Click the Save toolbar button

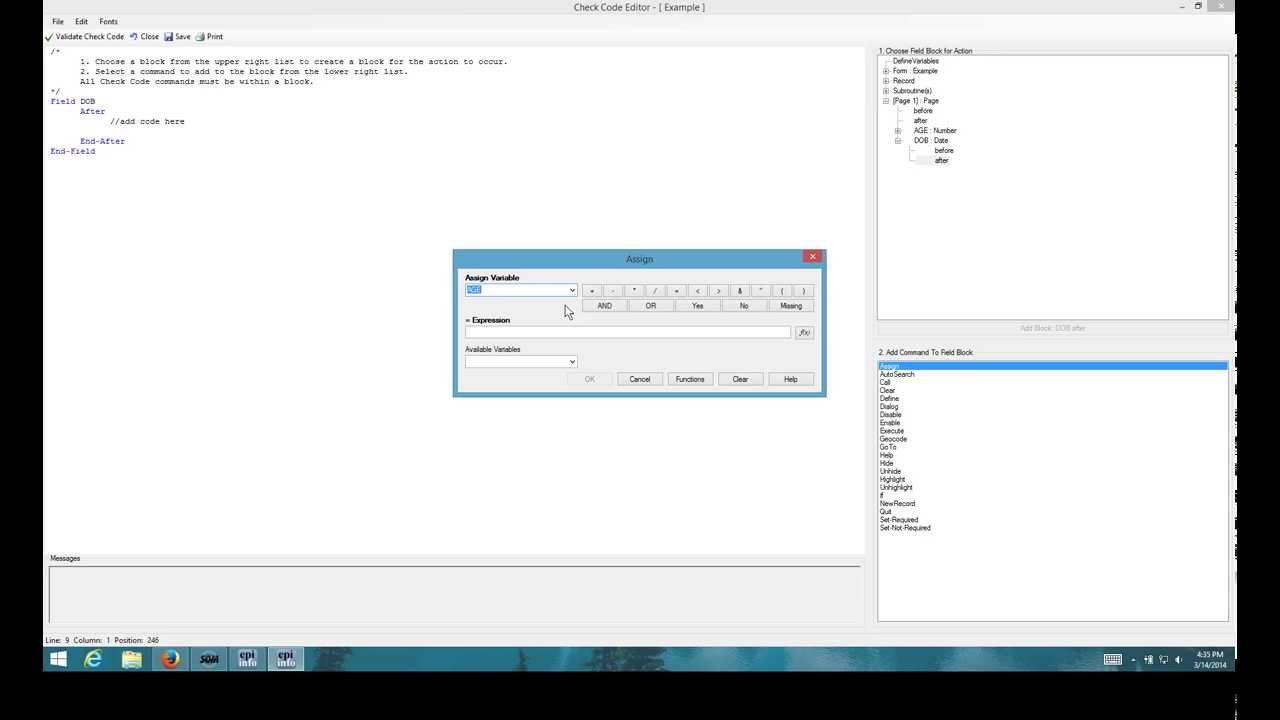177,36
